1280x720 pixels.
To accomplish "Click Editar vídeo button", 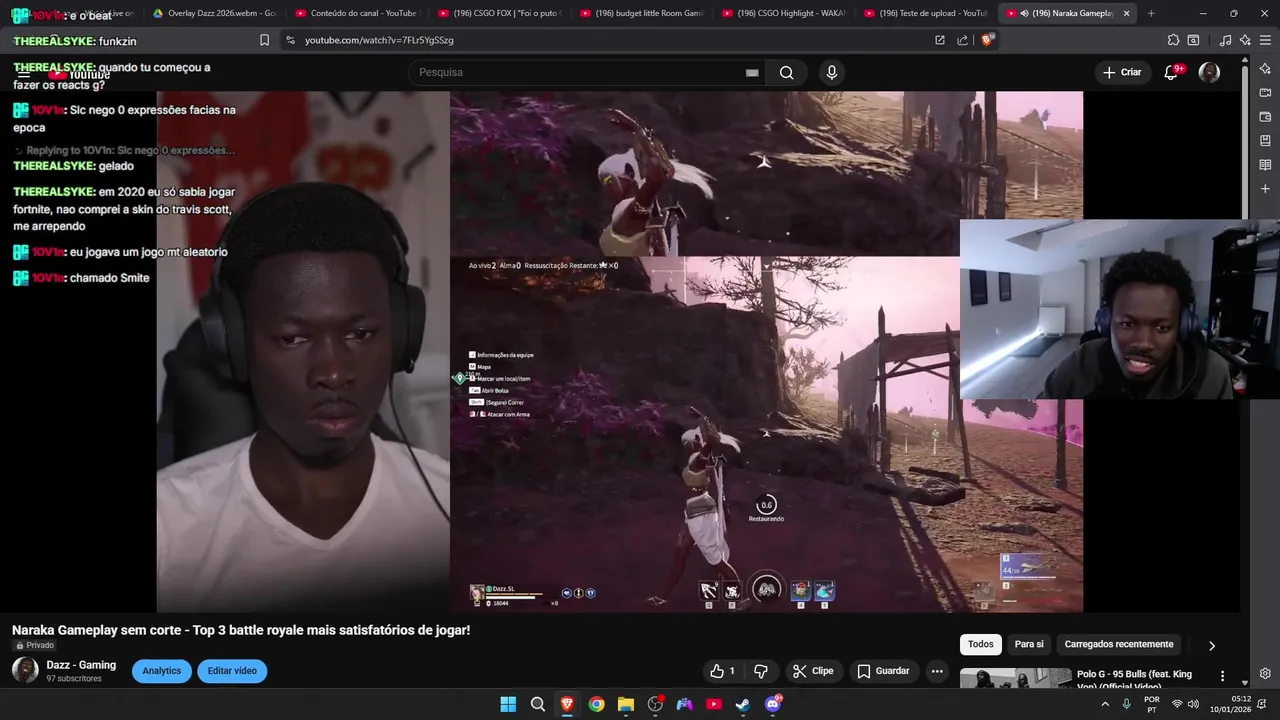I will click(232, 671).
